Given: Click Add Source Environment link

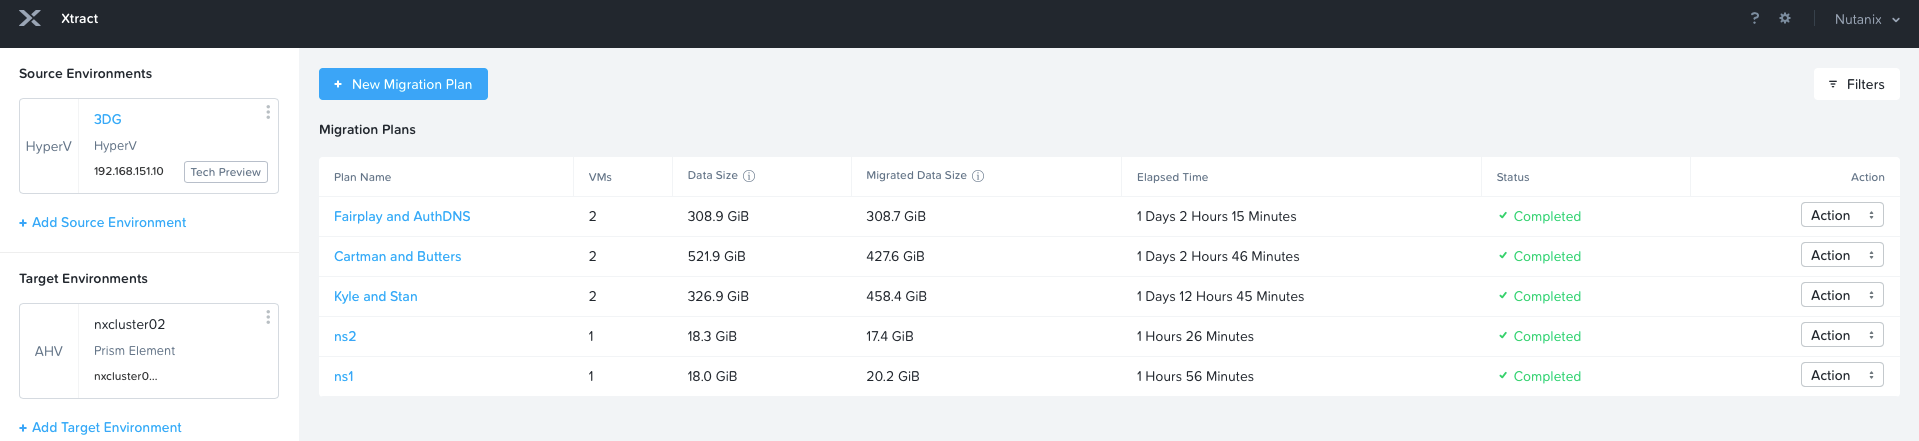Looking at the screenshot, I should [x=103, y=222].
